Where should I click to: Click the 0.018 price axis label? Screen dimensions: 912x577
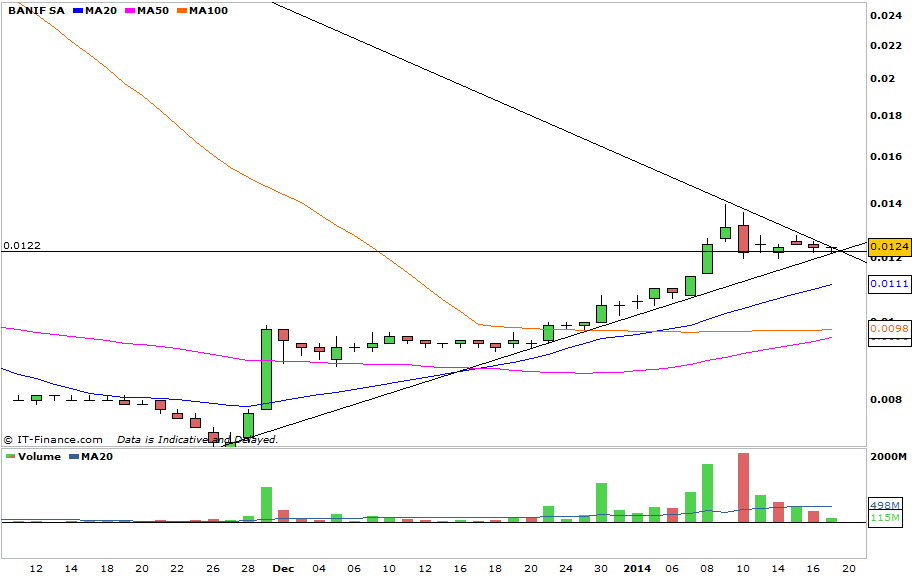[x=886, y=116]
